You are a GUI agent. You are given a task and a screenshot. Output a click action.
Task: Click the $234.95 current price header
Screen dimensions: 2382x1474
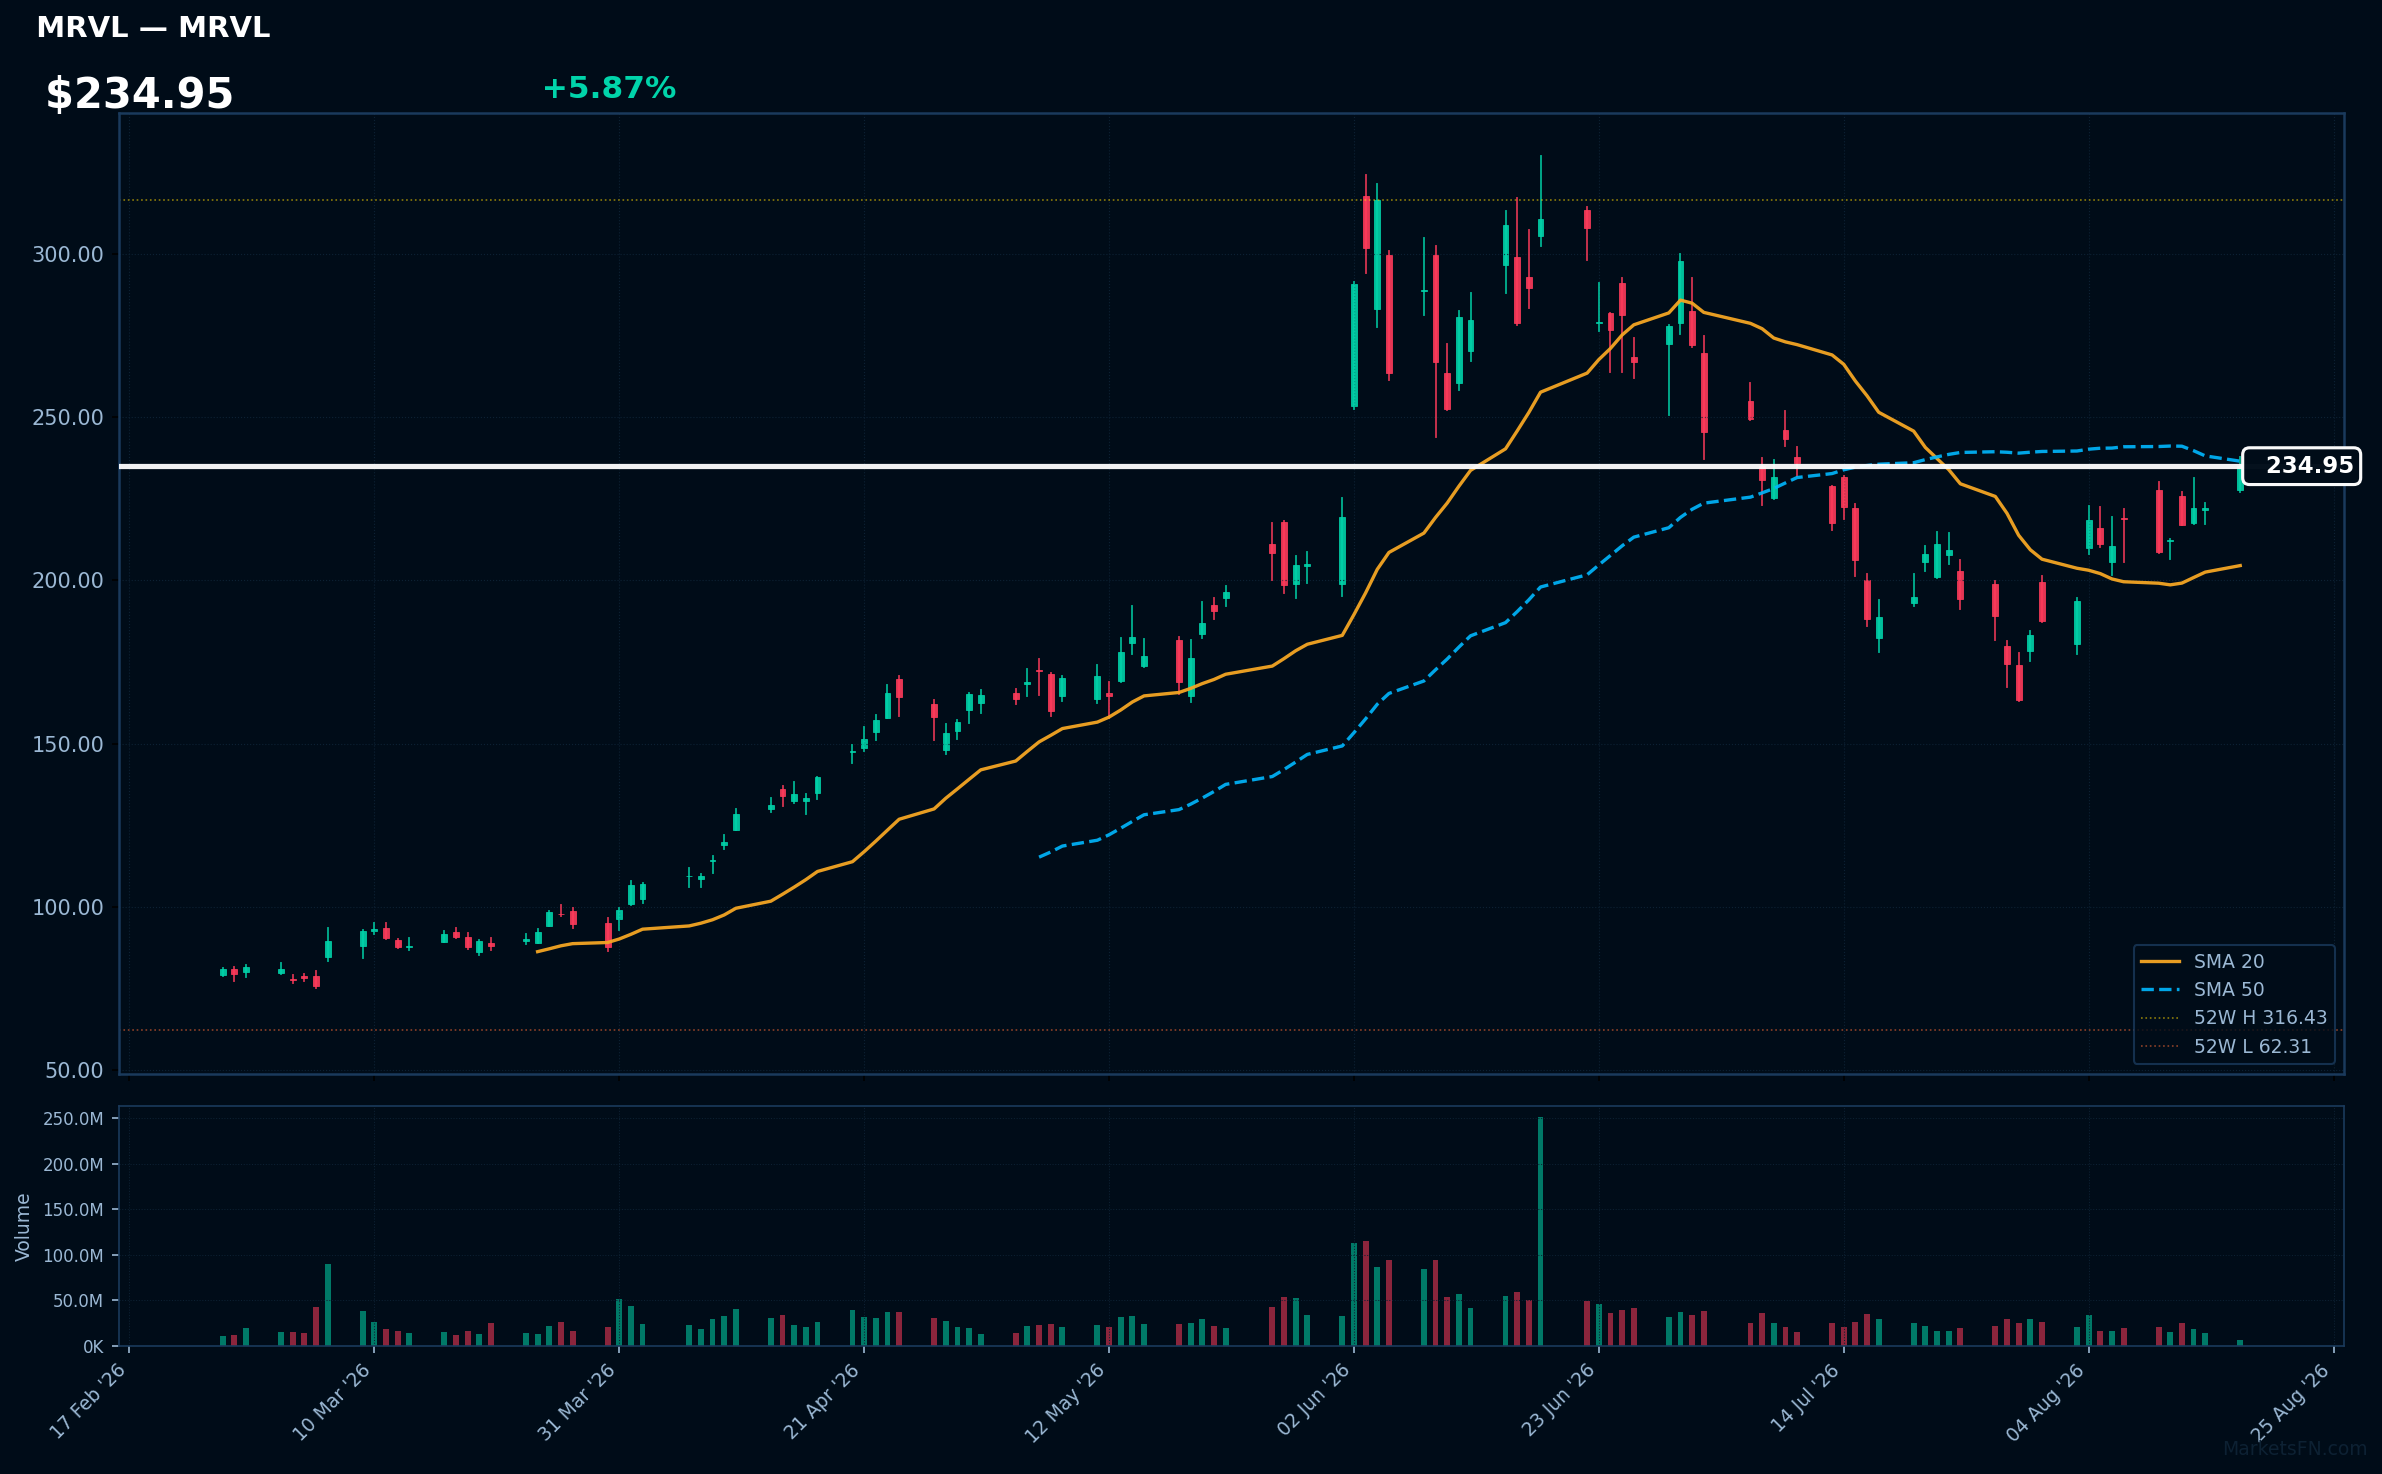coord(139,94)
